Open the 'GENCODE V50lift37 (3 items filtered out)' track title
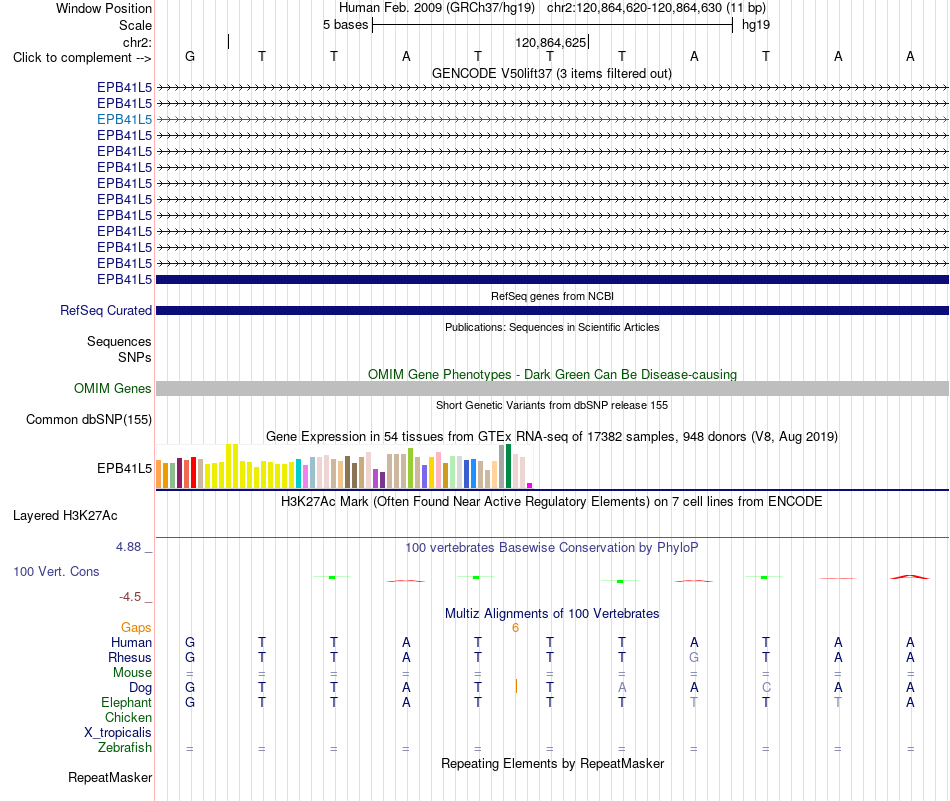This screenshot has width=950, height=801. coord(552,73)
